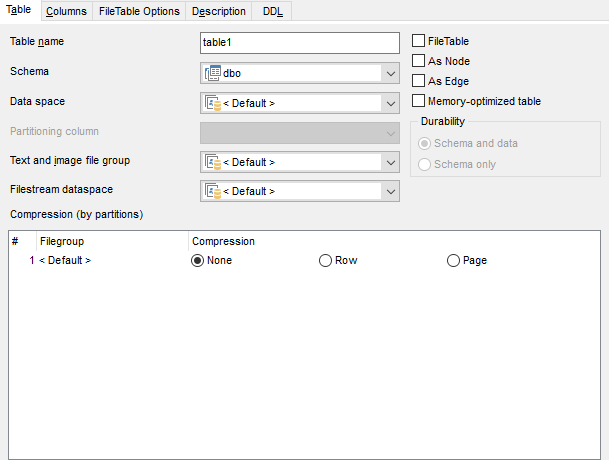Image resolution: width=609 pixels, height=462 pixels.
Task: Check the As Node option
Action: click(419, 61)
